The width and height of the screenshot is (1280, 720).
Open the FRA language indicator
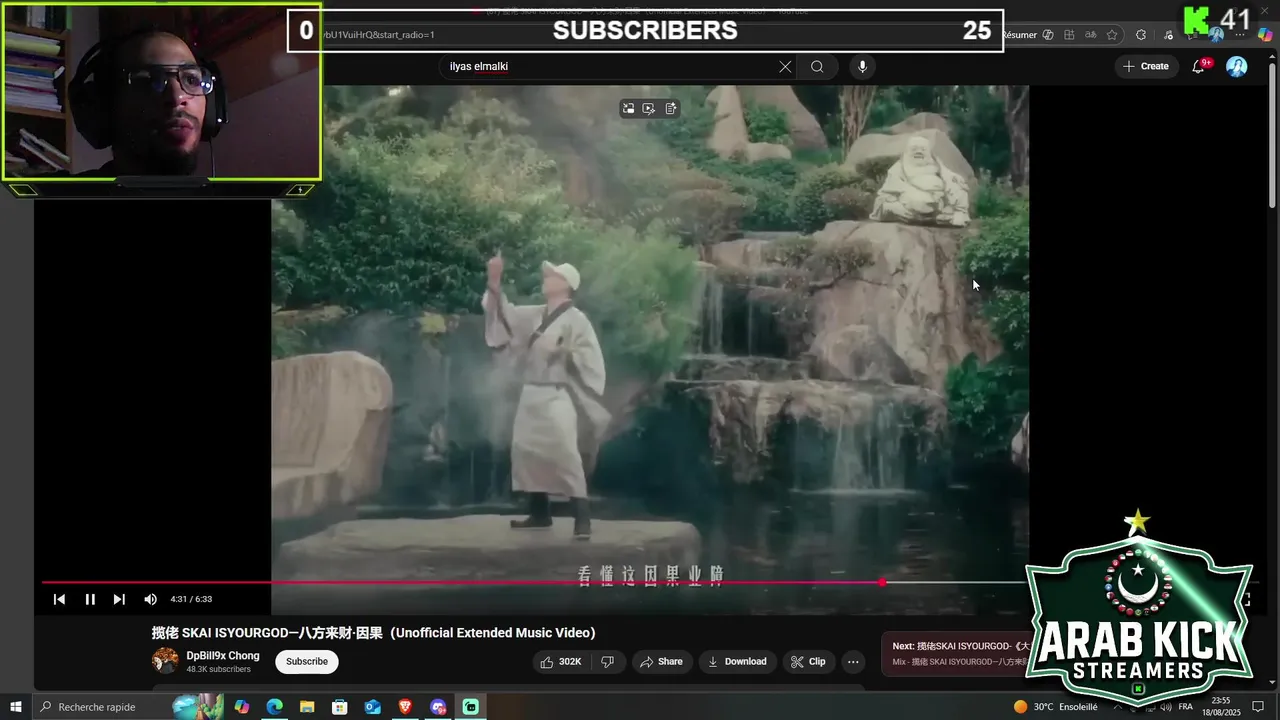pos(1186,707)
